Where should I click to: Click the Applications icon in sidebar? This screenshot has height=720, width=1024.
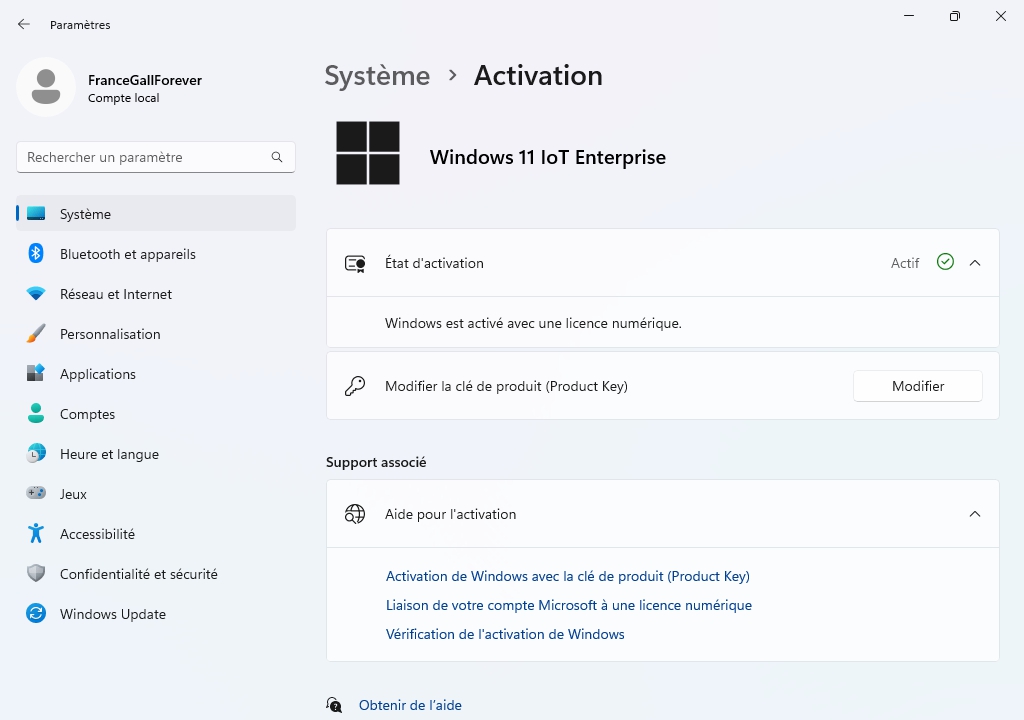click(36, 374)
